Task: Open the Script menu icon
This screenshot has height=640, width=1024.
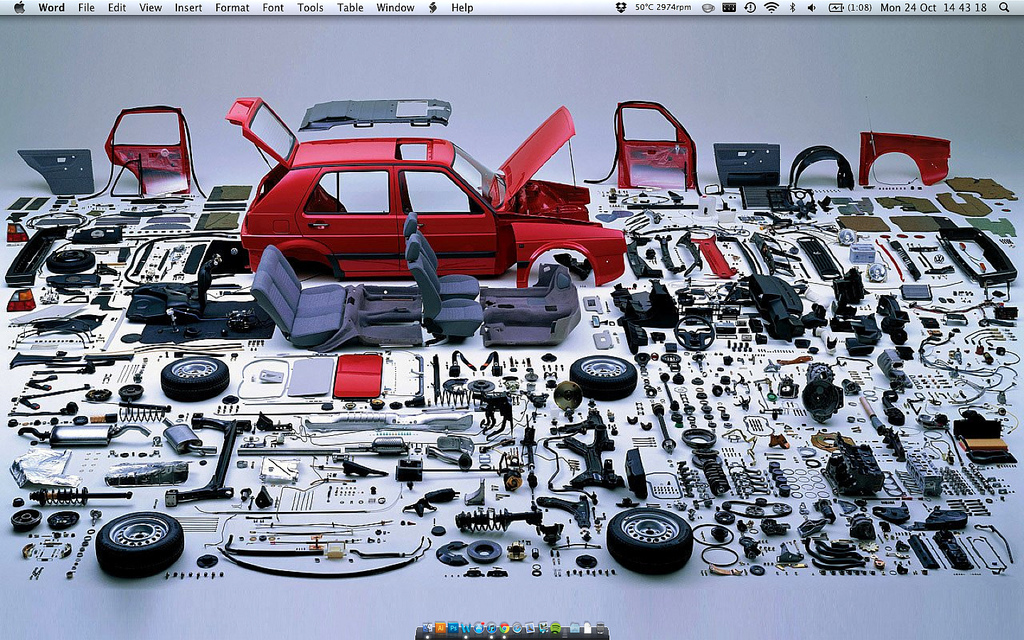Action: [433, 7]
